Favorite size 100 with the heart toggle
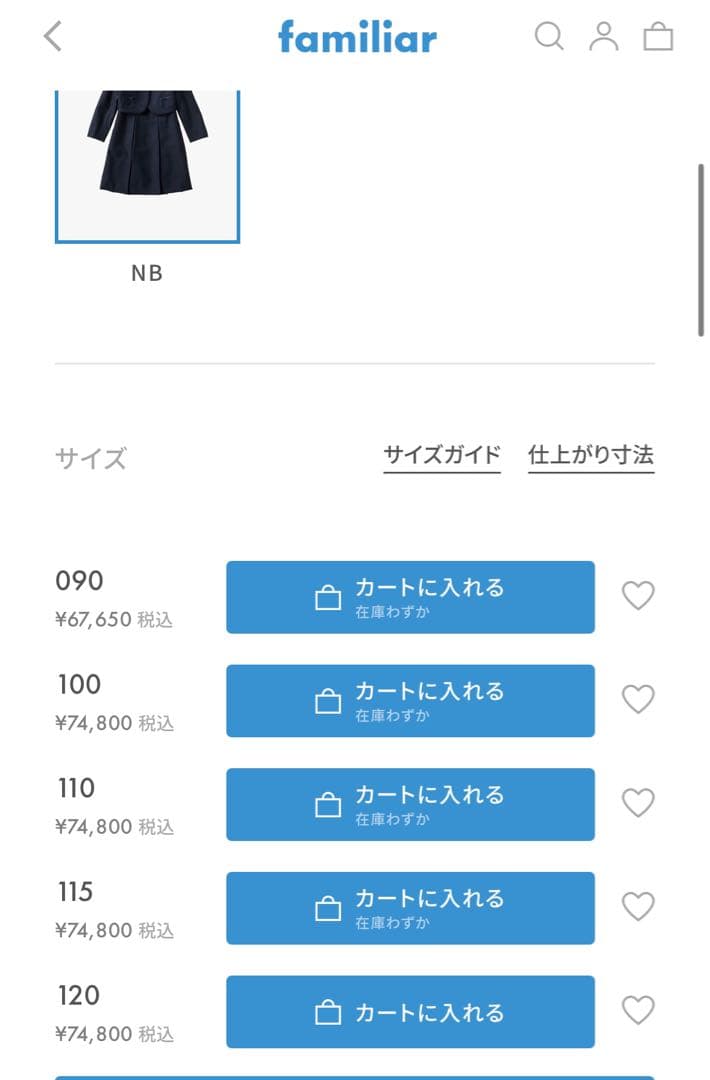This screenshot has height=1080, width=710. pos(638,700)
